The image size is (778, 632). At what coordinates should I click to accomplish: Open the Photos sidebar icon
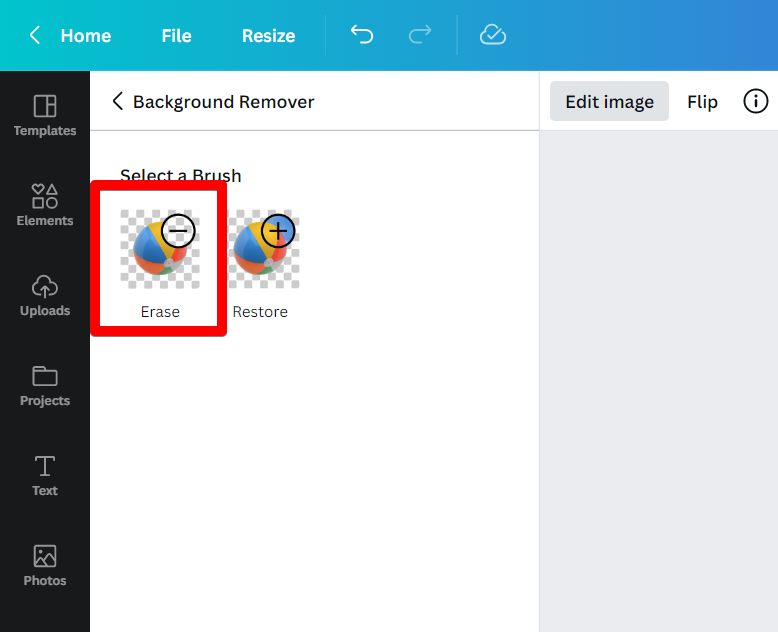click(45, 556)
